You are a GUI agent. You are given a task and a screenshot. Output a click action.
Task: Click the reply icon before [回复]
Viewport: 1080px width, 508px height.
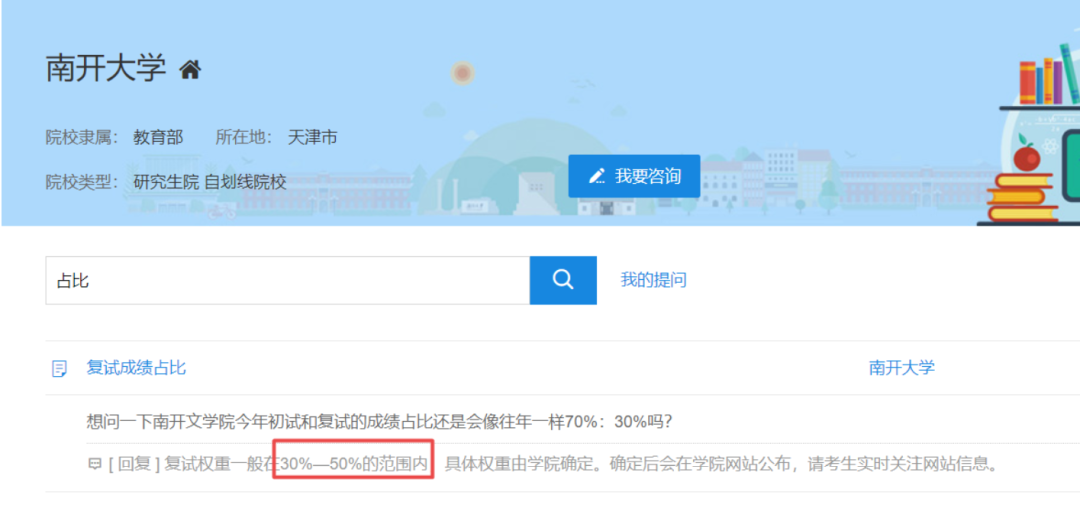[x=95, y=464]
